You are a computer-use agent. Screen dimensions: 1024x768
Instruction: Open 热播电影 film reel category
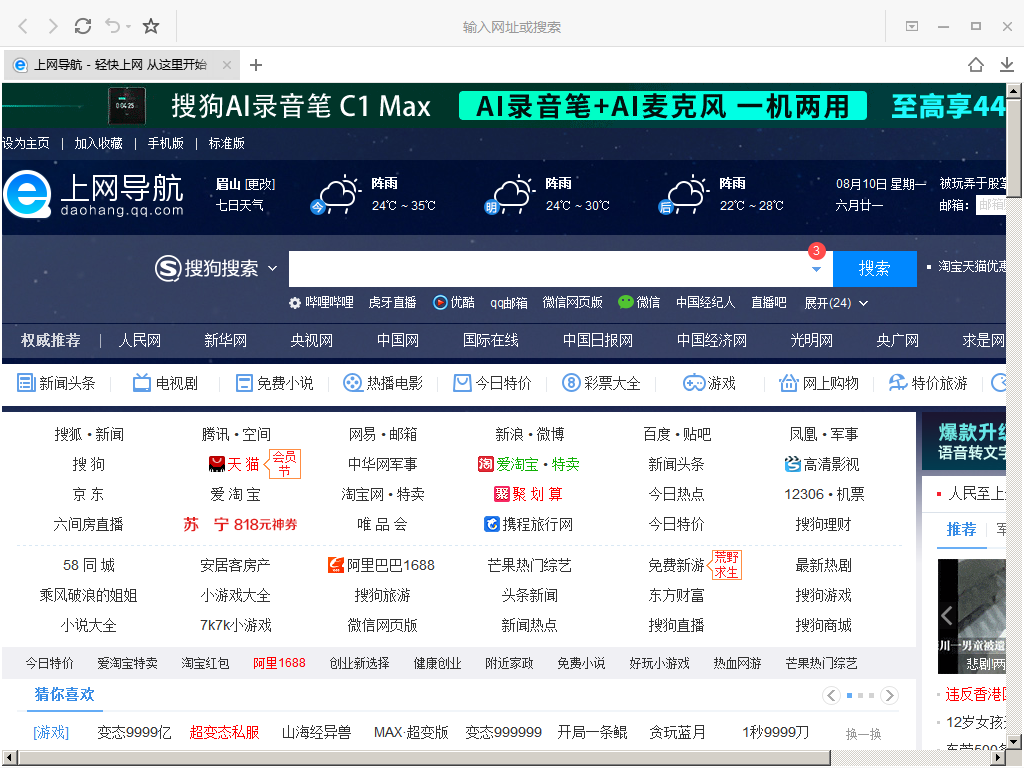(383, 383)
